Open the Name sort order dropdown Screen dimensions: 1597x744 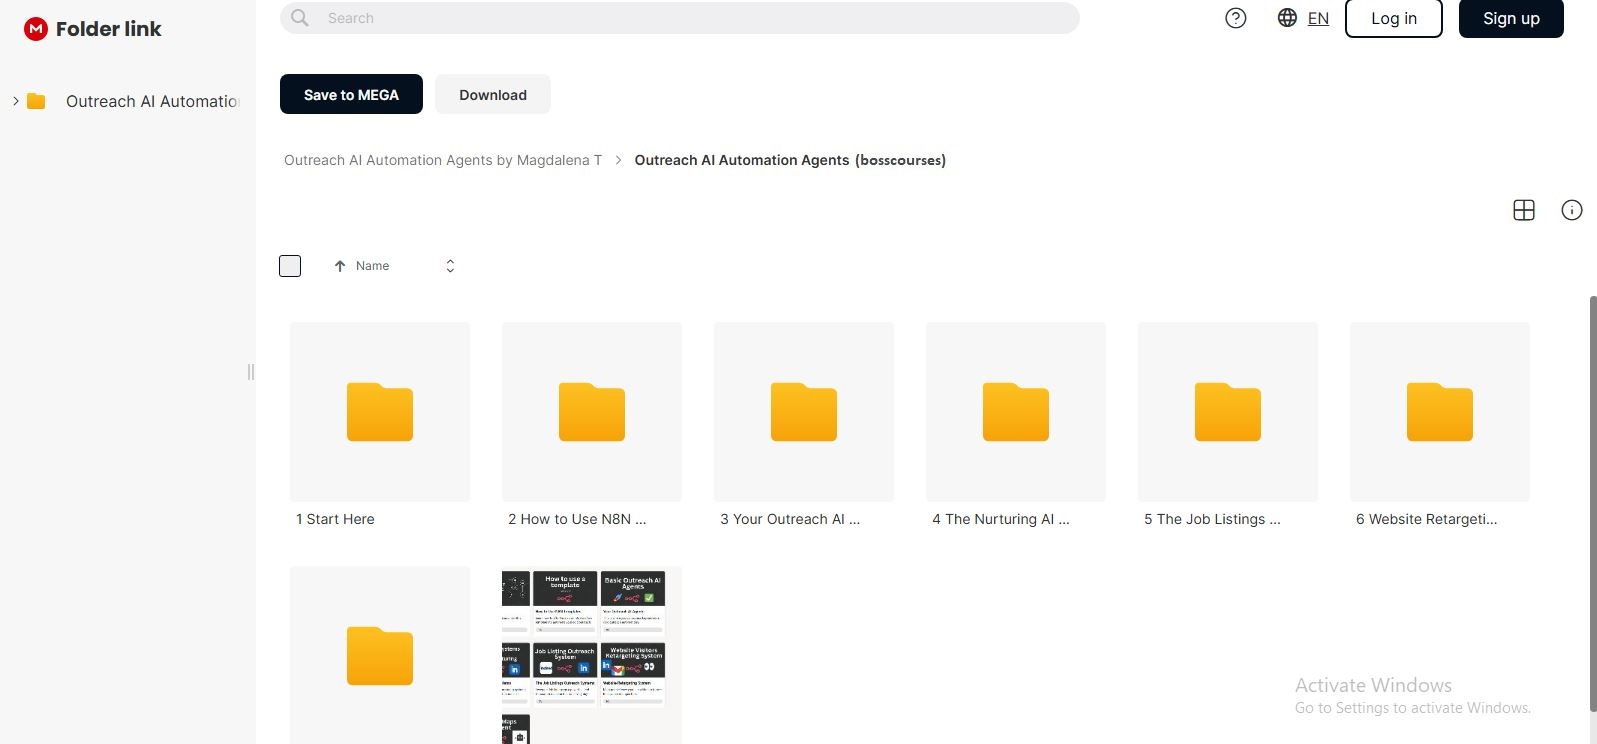point(450,266)
